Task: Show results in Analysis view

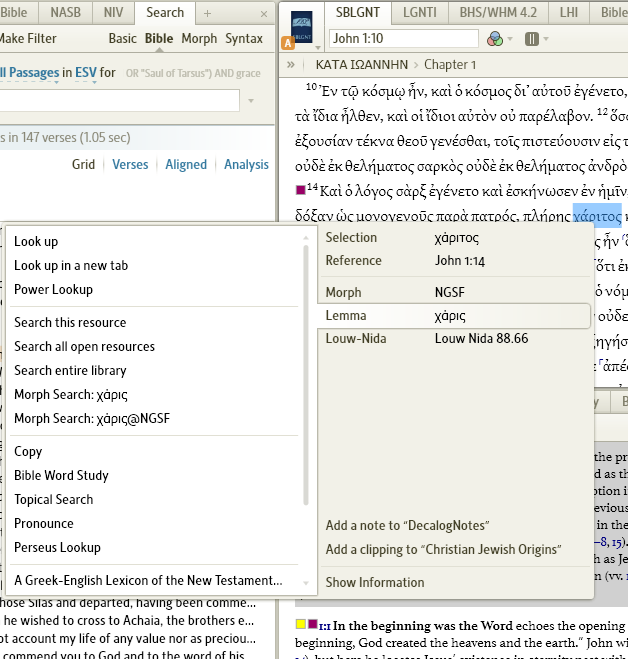Action: coord(246,164)
